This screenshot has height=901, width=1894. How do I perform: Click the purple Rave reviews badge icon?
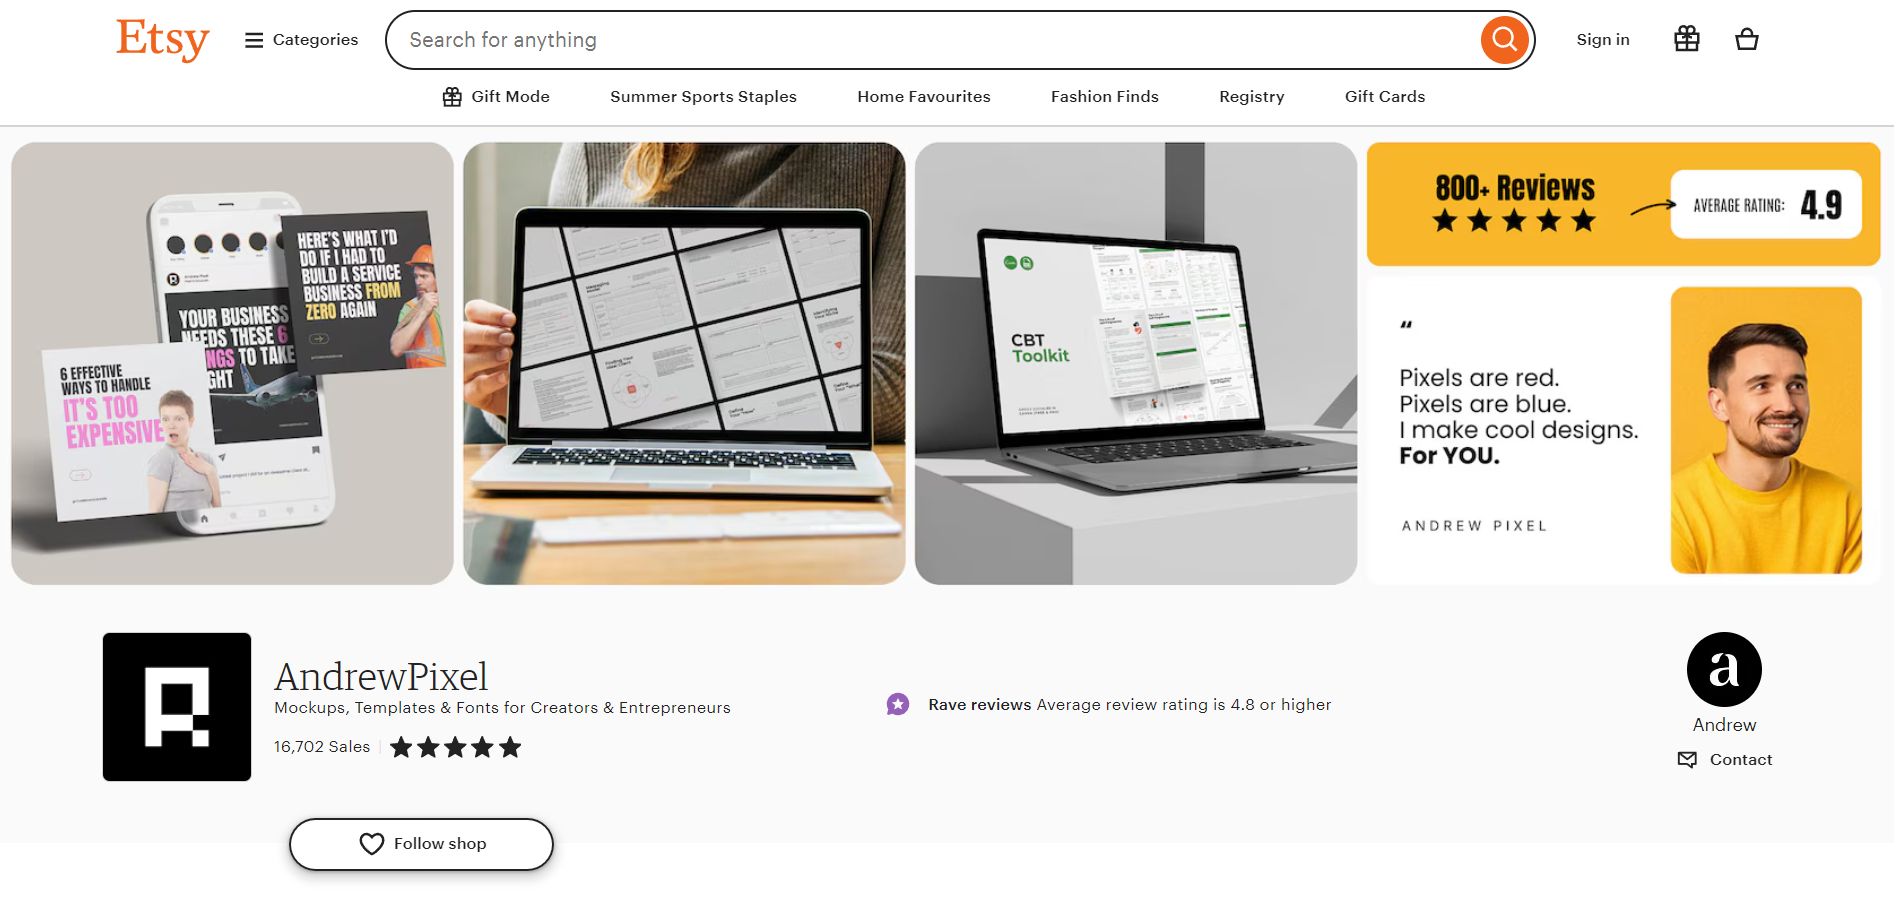[898, 705]
